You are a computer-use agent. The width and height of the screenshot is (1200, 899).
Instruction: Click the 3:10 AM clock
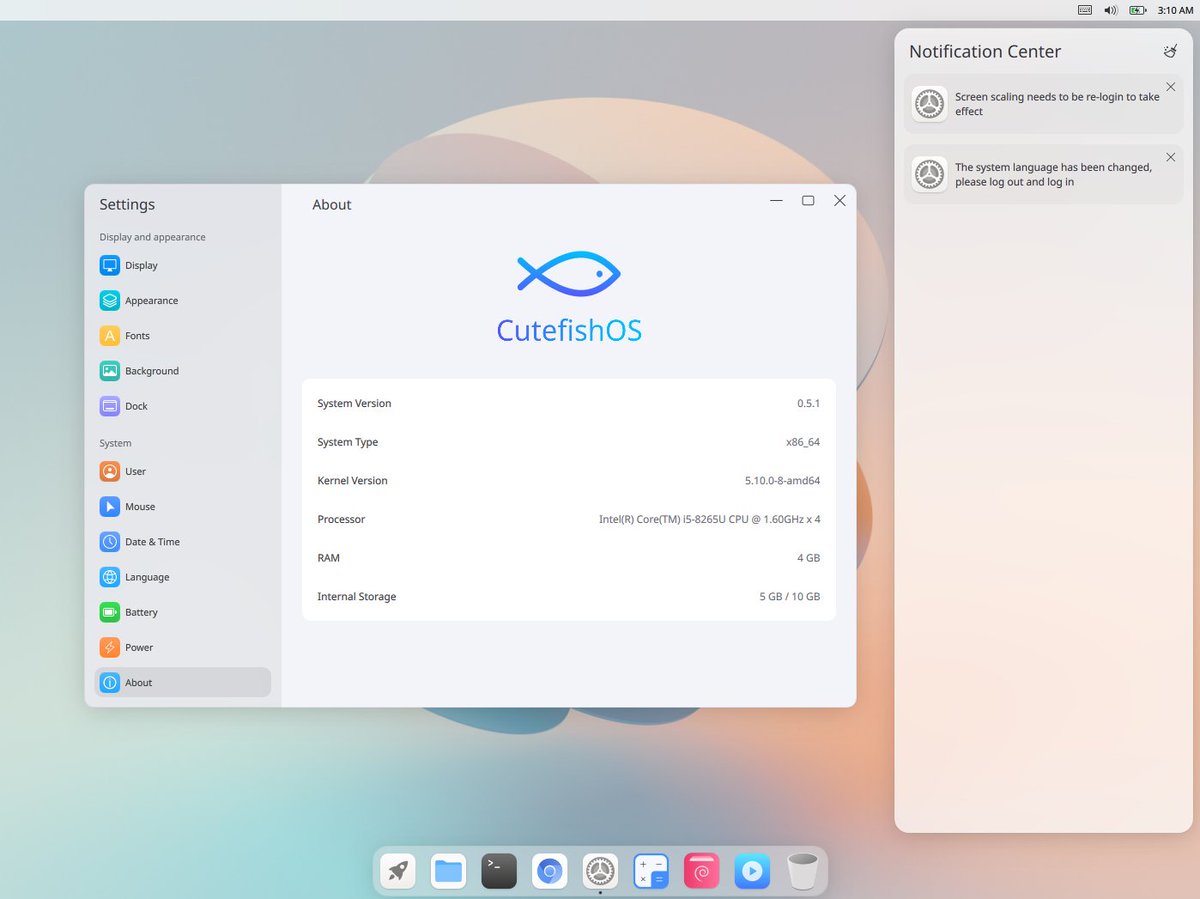pyautogui.click(x=1175, y=10)
